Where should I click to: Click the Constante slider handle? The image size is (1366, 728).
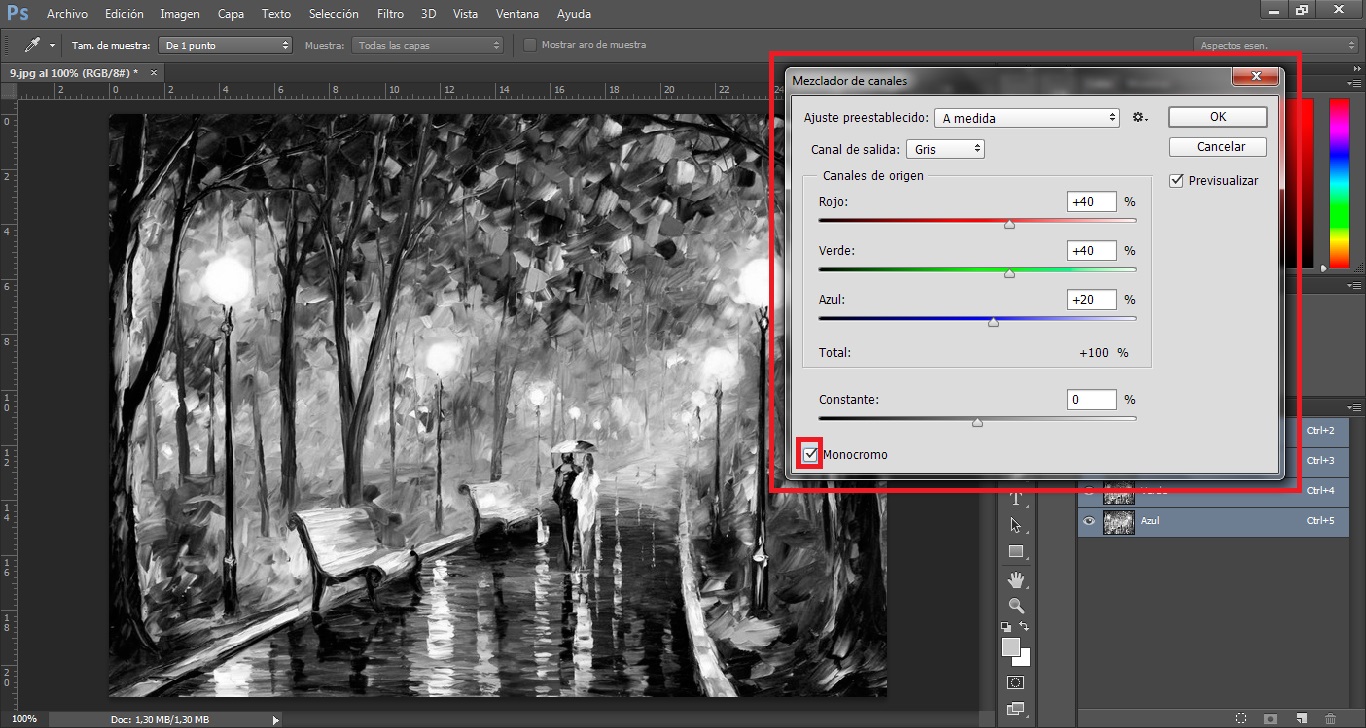[977, 422]
